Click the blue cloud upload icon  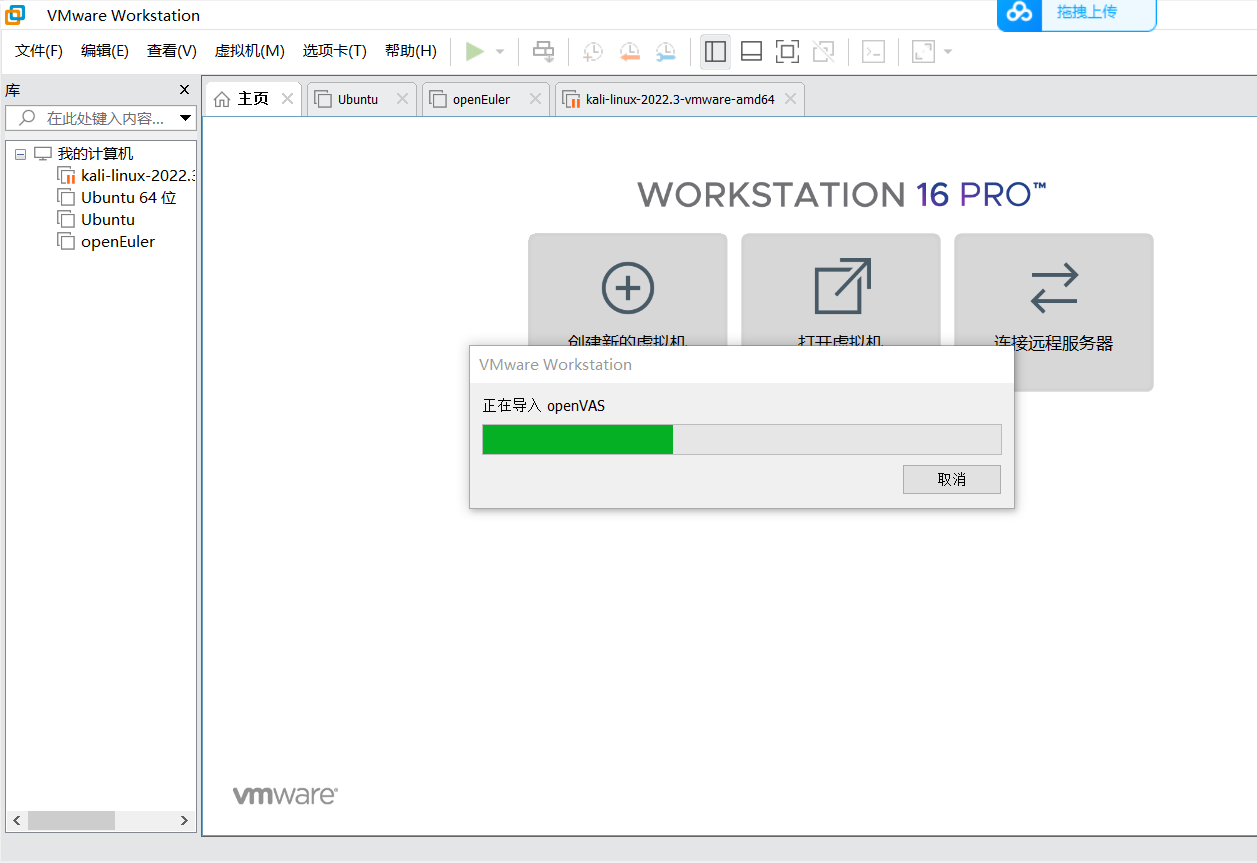[x=1018, y=12]
